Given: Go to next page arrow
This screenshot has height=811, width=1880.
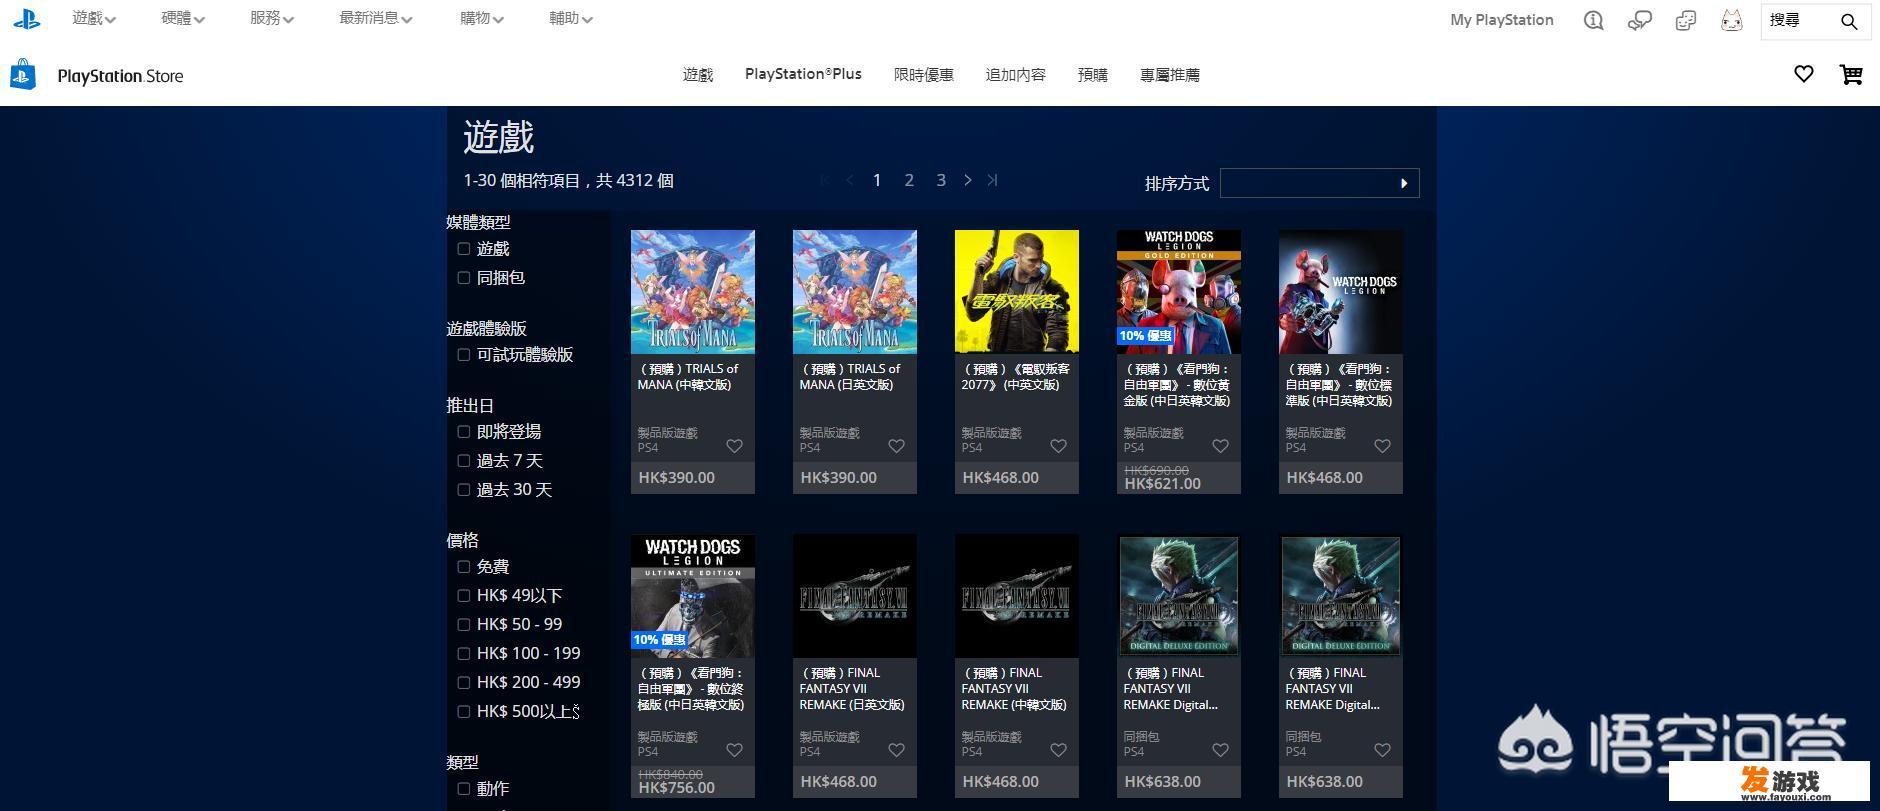Looking at the screenshot, I should 967,180.
